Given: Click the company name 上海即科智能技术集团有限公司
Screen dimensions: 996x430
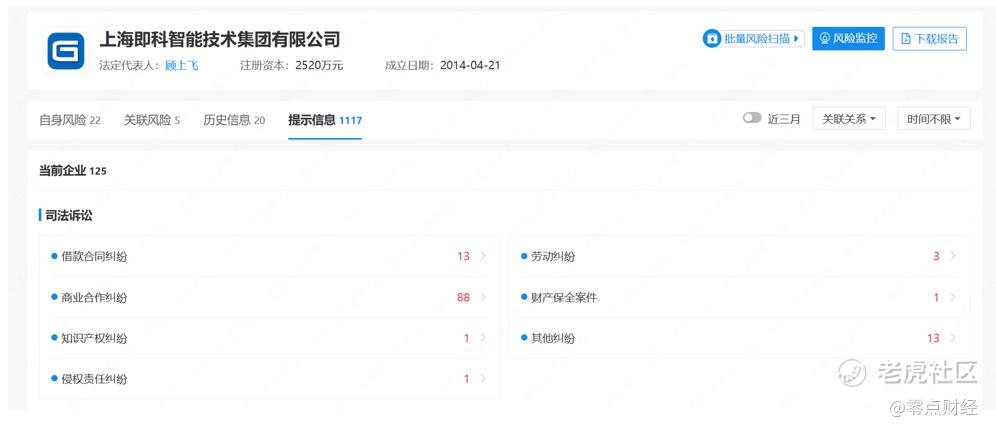Looking at the screenshot, I should click(x=220, y=39).
